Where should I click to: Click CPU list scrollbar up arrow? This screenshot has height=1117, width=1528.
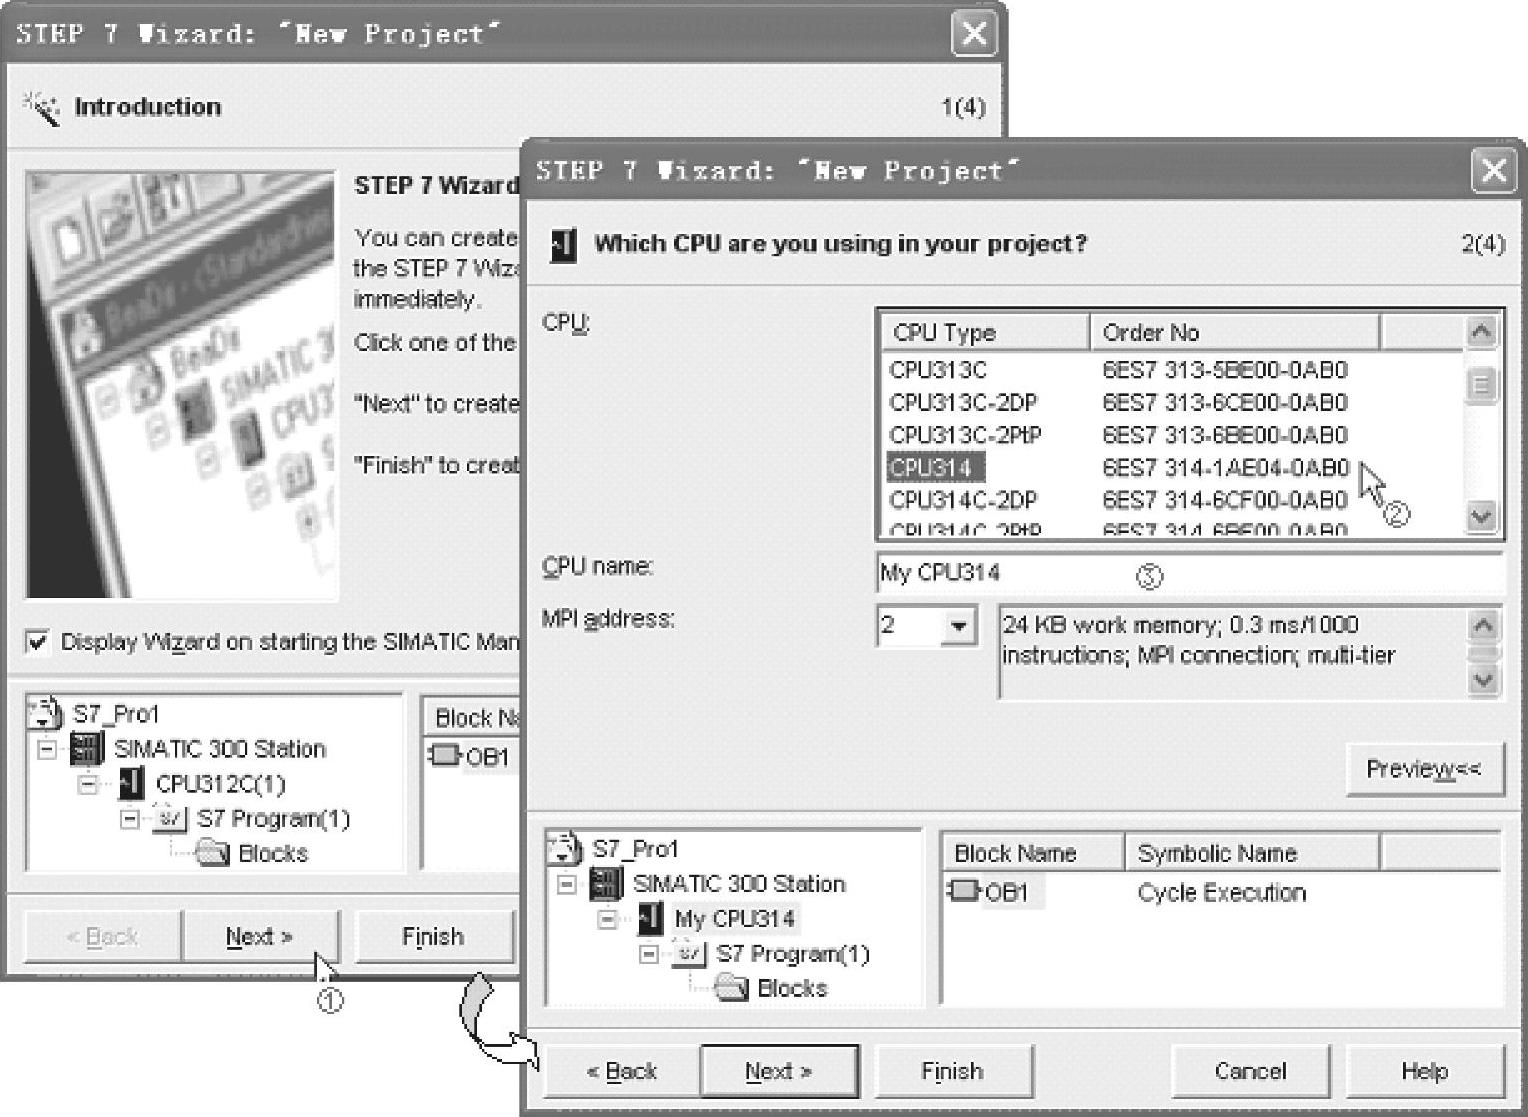(1481, 331)
